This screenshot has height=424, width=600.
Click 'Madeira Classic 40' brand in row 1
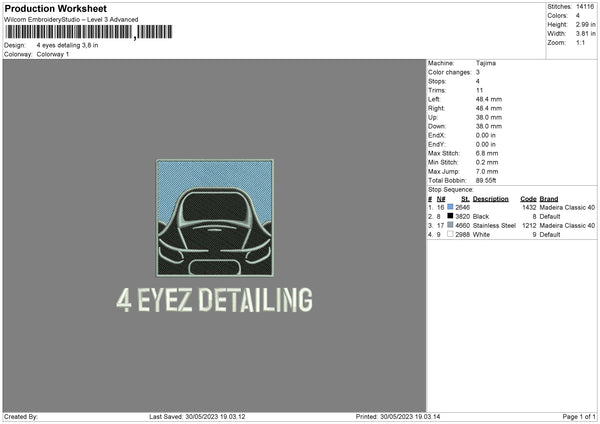click(567, 207)
